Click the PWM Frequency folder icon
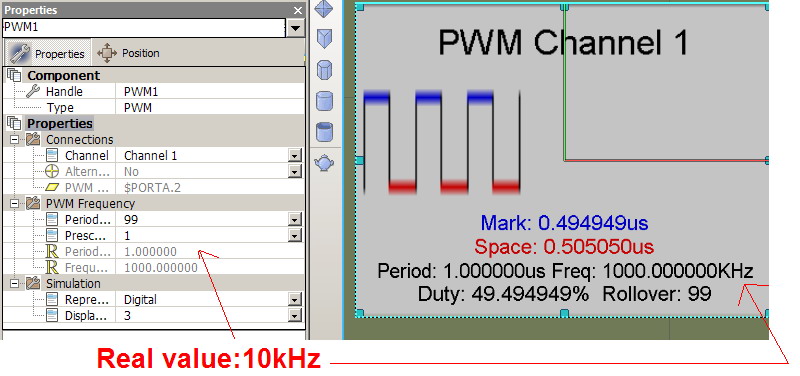 pyautogui.click(x=33, y=203)
